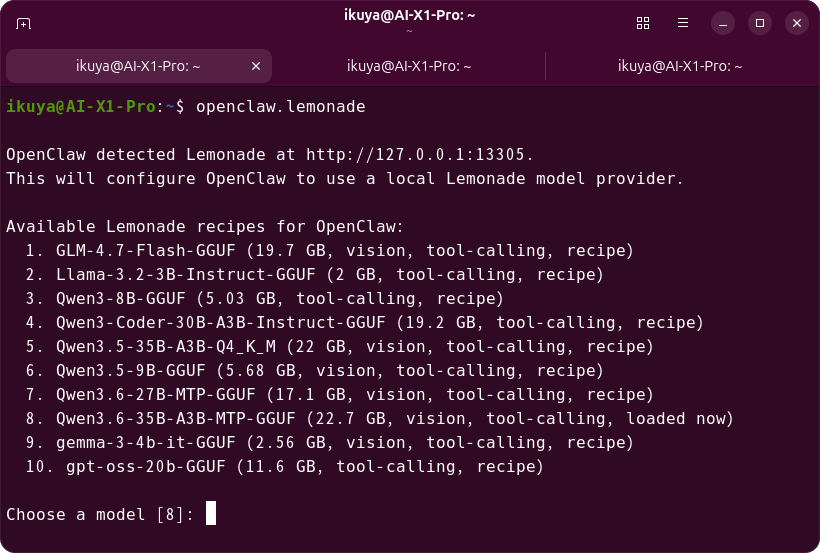Click the Choose a model prompt cursor
Image resolution: width=820 pixels, height=553 pixels.
211,513
